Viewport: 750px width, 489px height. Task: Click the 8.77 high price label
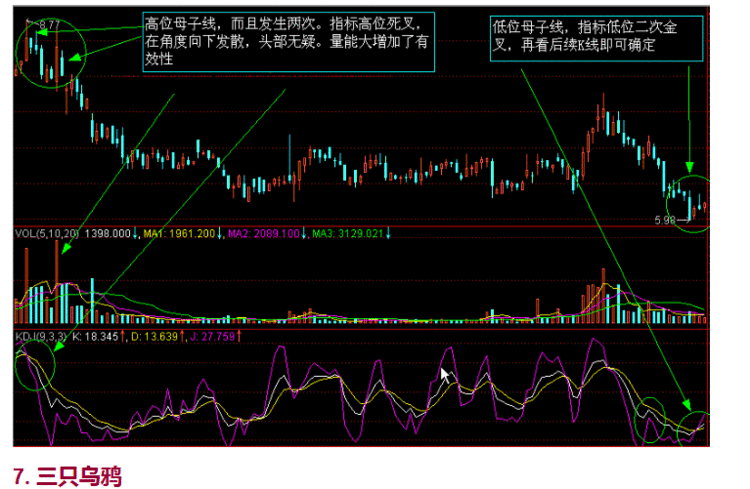(49, 24)
